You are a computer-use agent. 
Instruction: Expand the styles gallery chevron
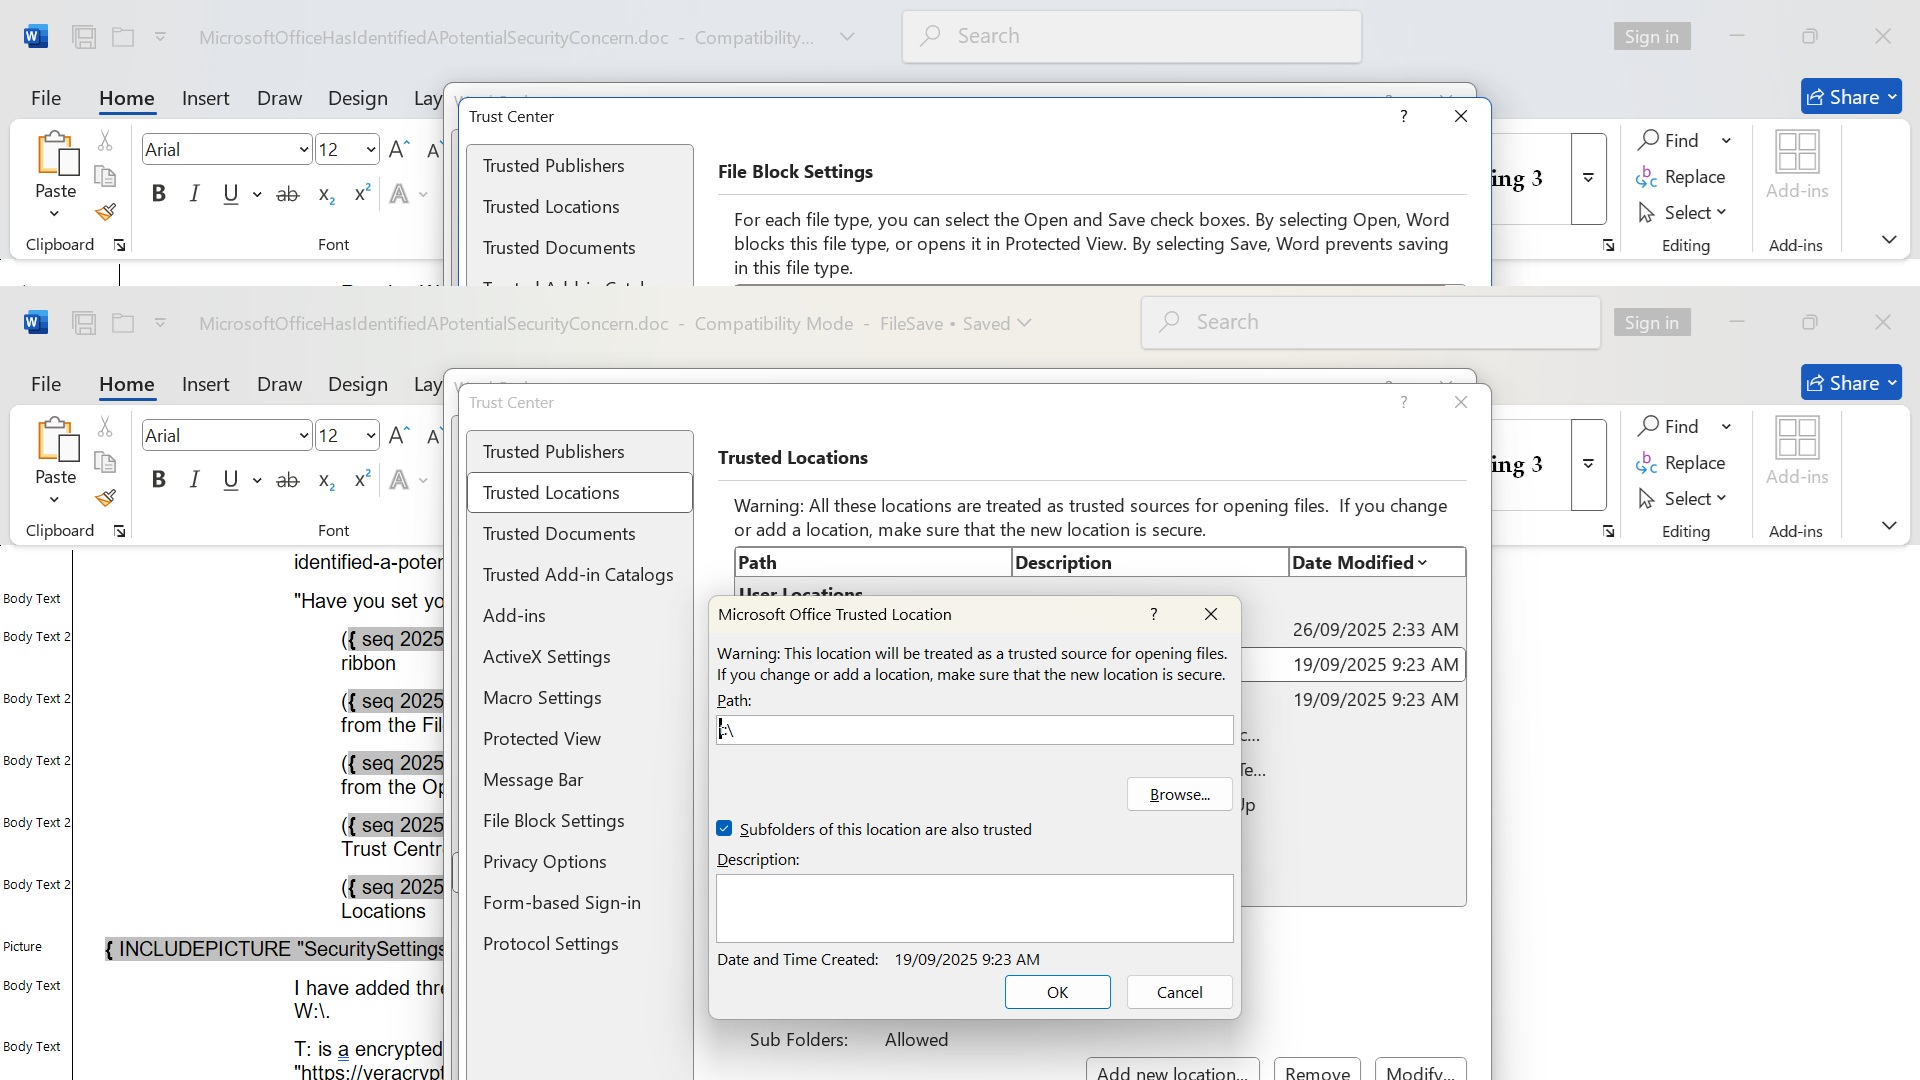tap(1588, 464)
